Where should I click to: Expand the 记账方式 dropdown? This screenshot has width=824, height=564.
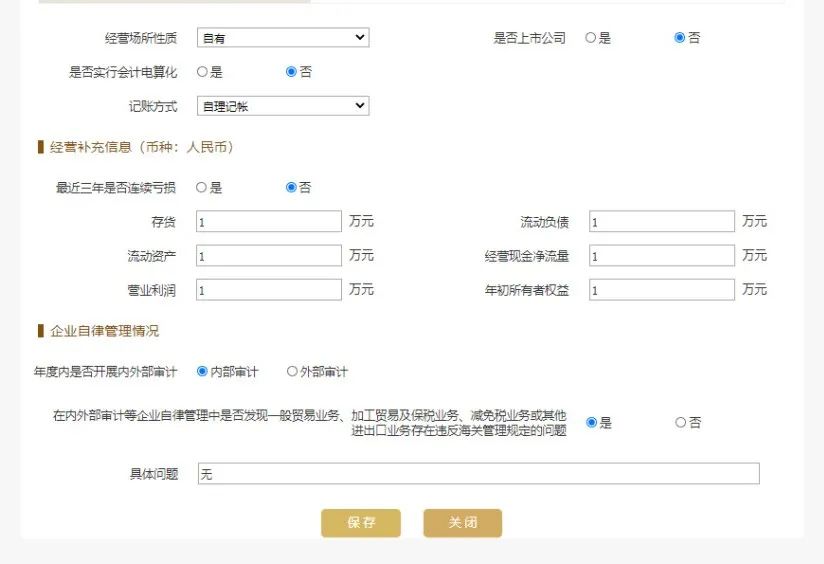(283, 106)
